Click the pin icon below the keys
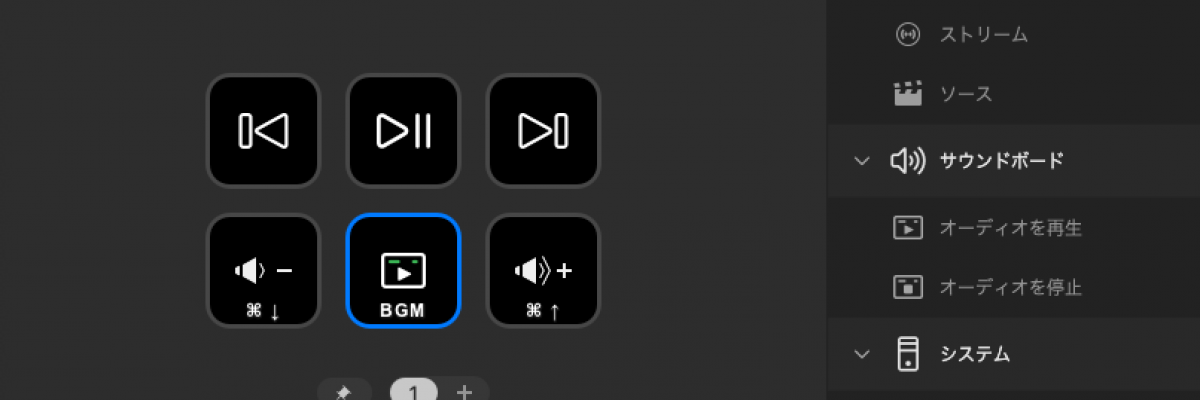 [x=343, y=392]
